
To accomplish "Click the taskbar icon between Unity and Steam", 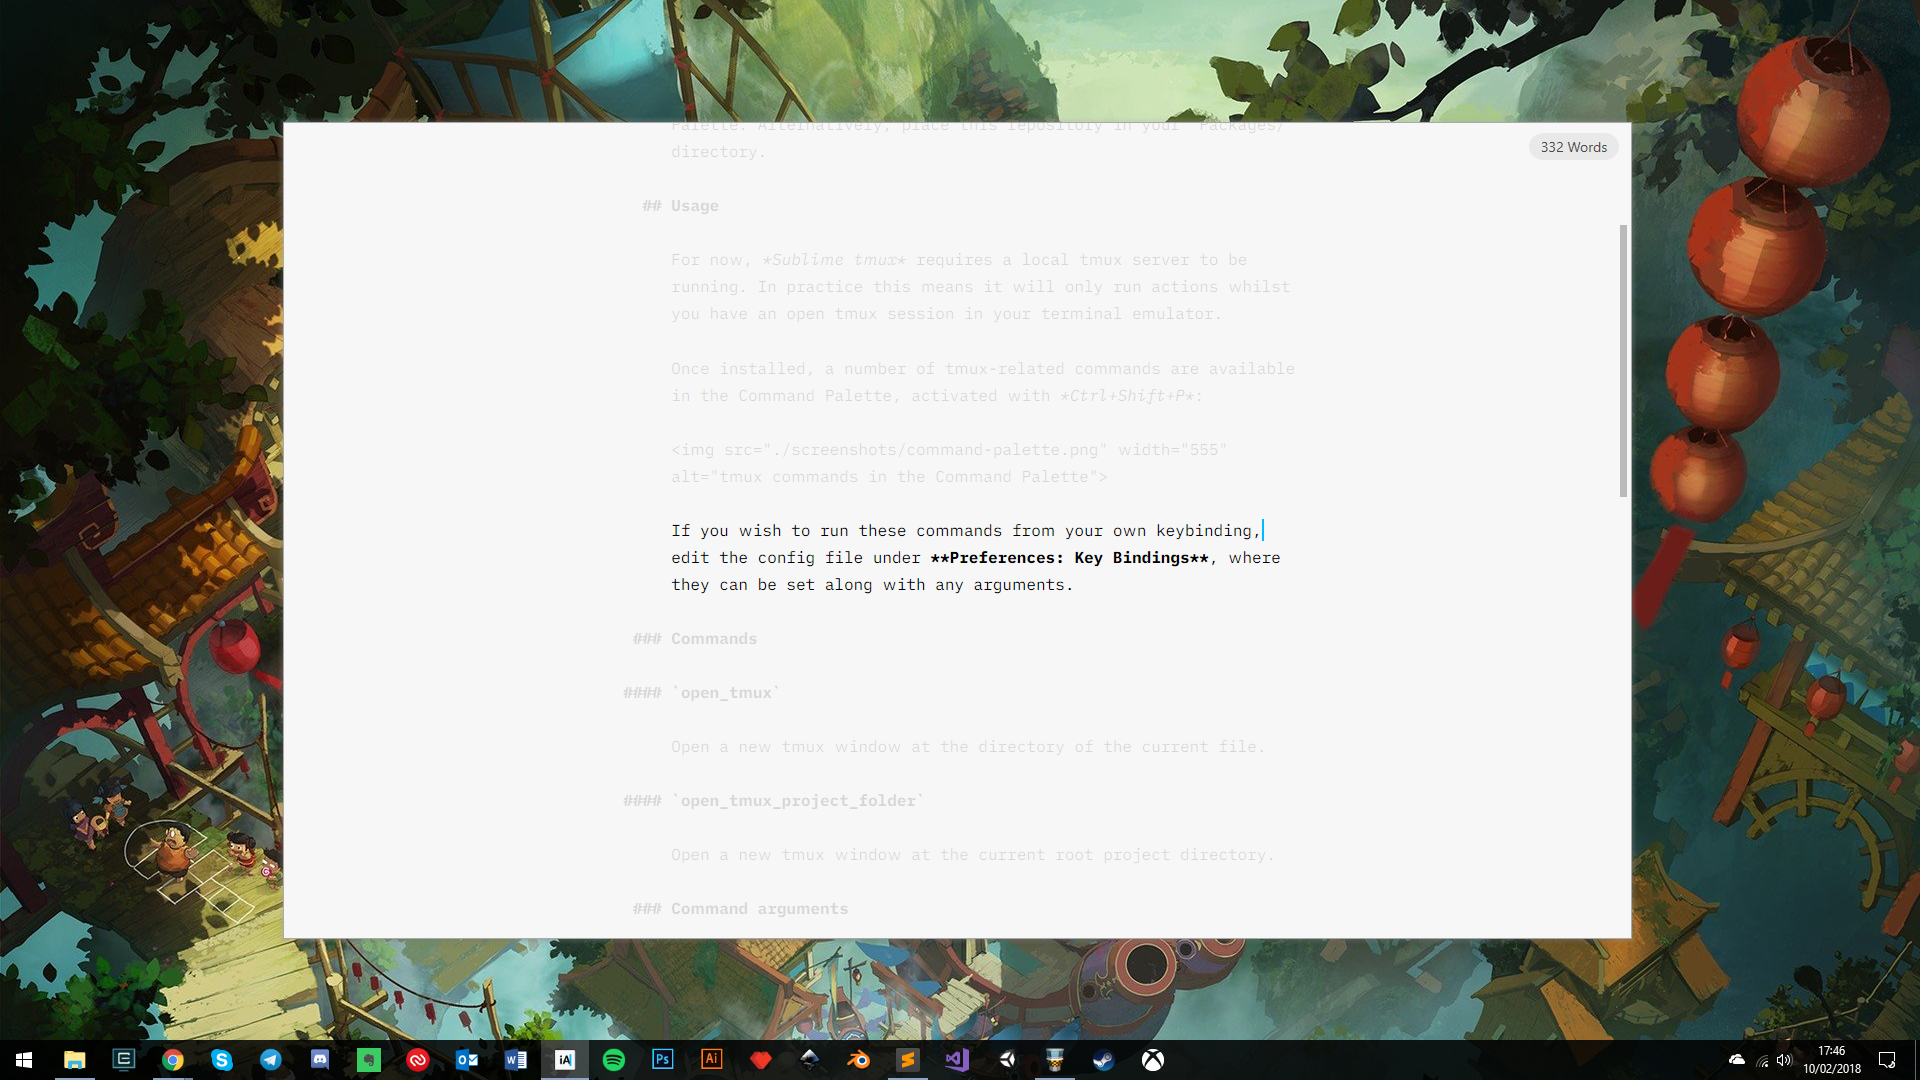I will (1055, 1060).
